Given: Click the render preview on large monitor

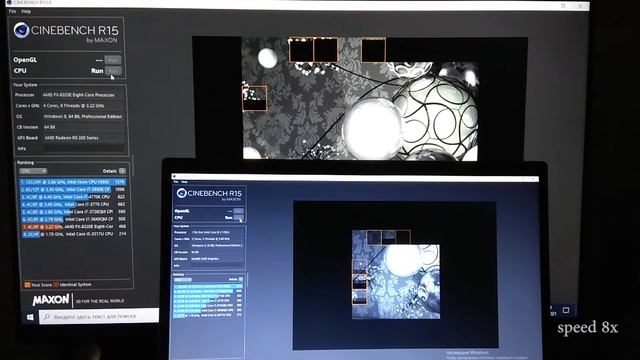Looking at the screenshot, I should click(x=360, y=99).
